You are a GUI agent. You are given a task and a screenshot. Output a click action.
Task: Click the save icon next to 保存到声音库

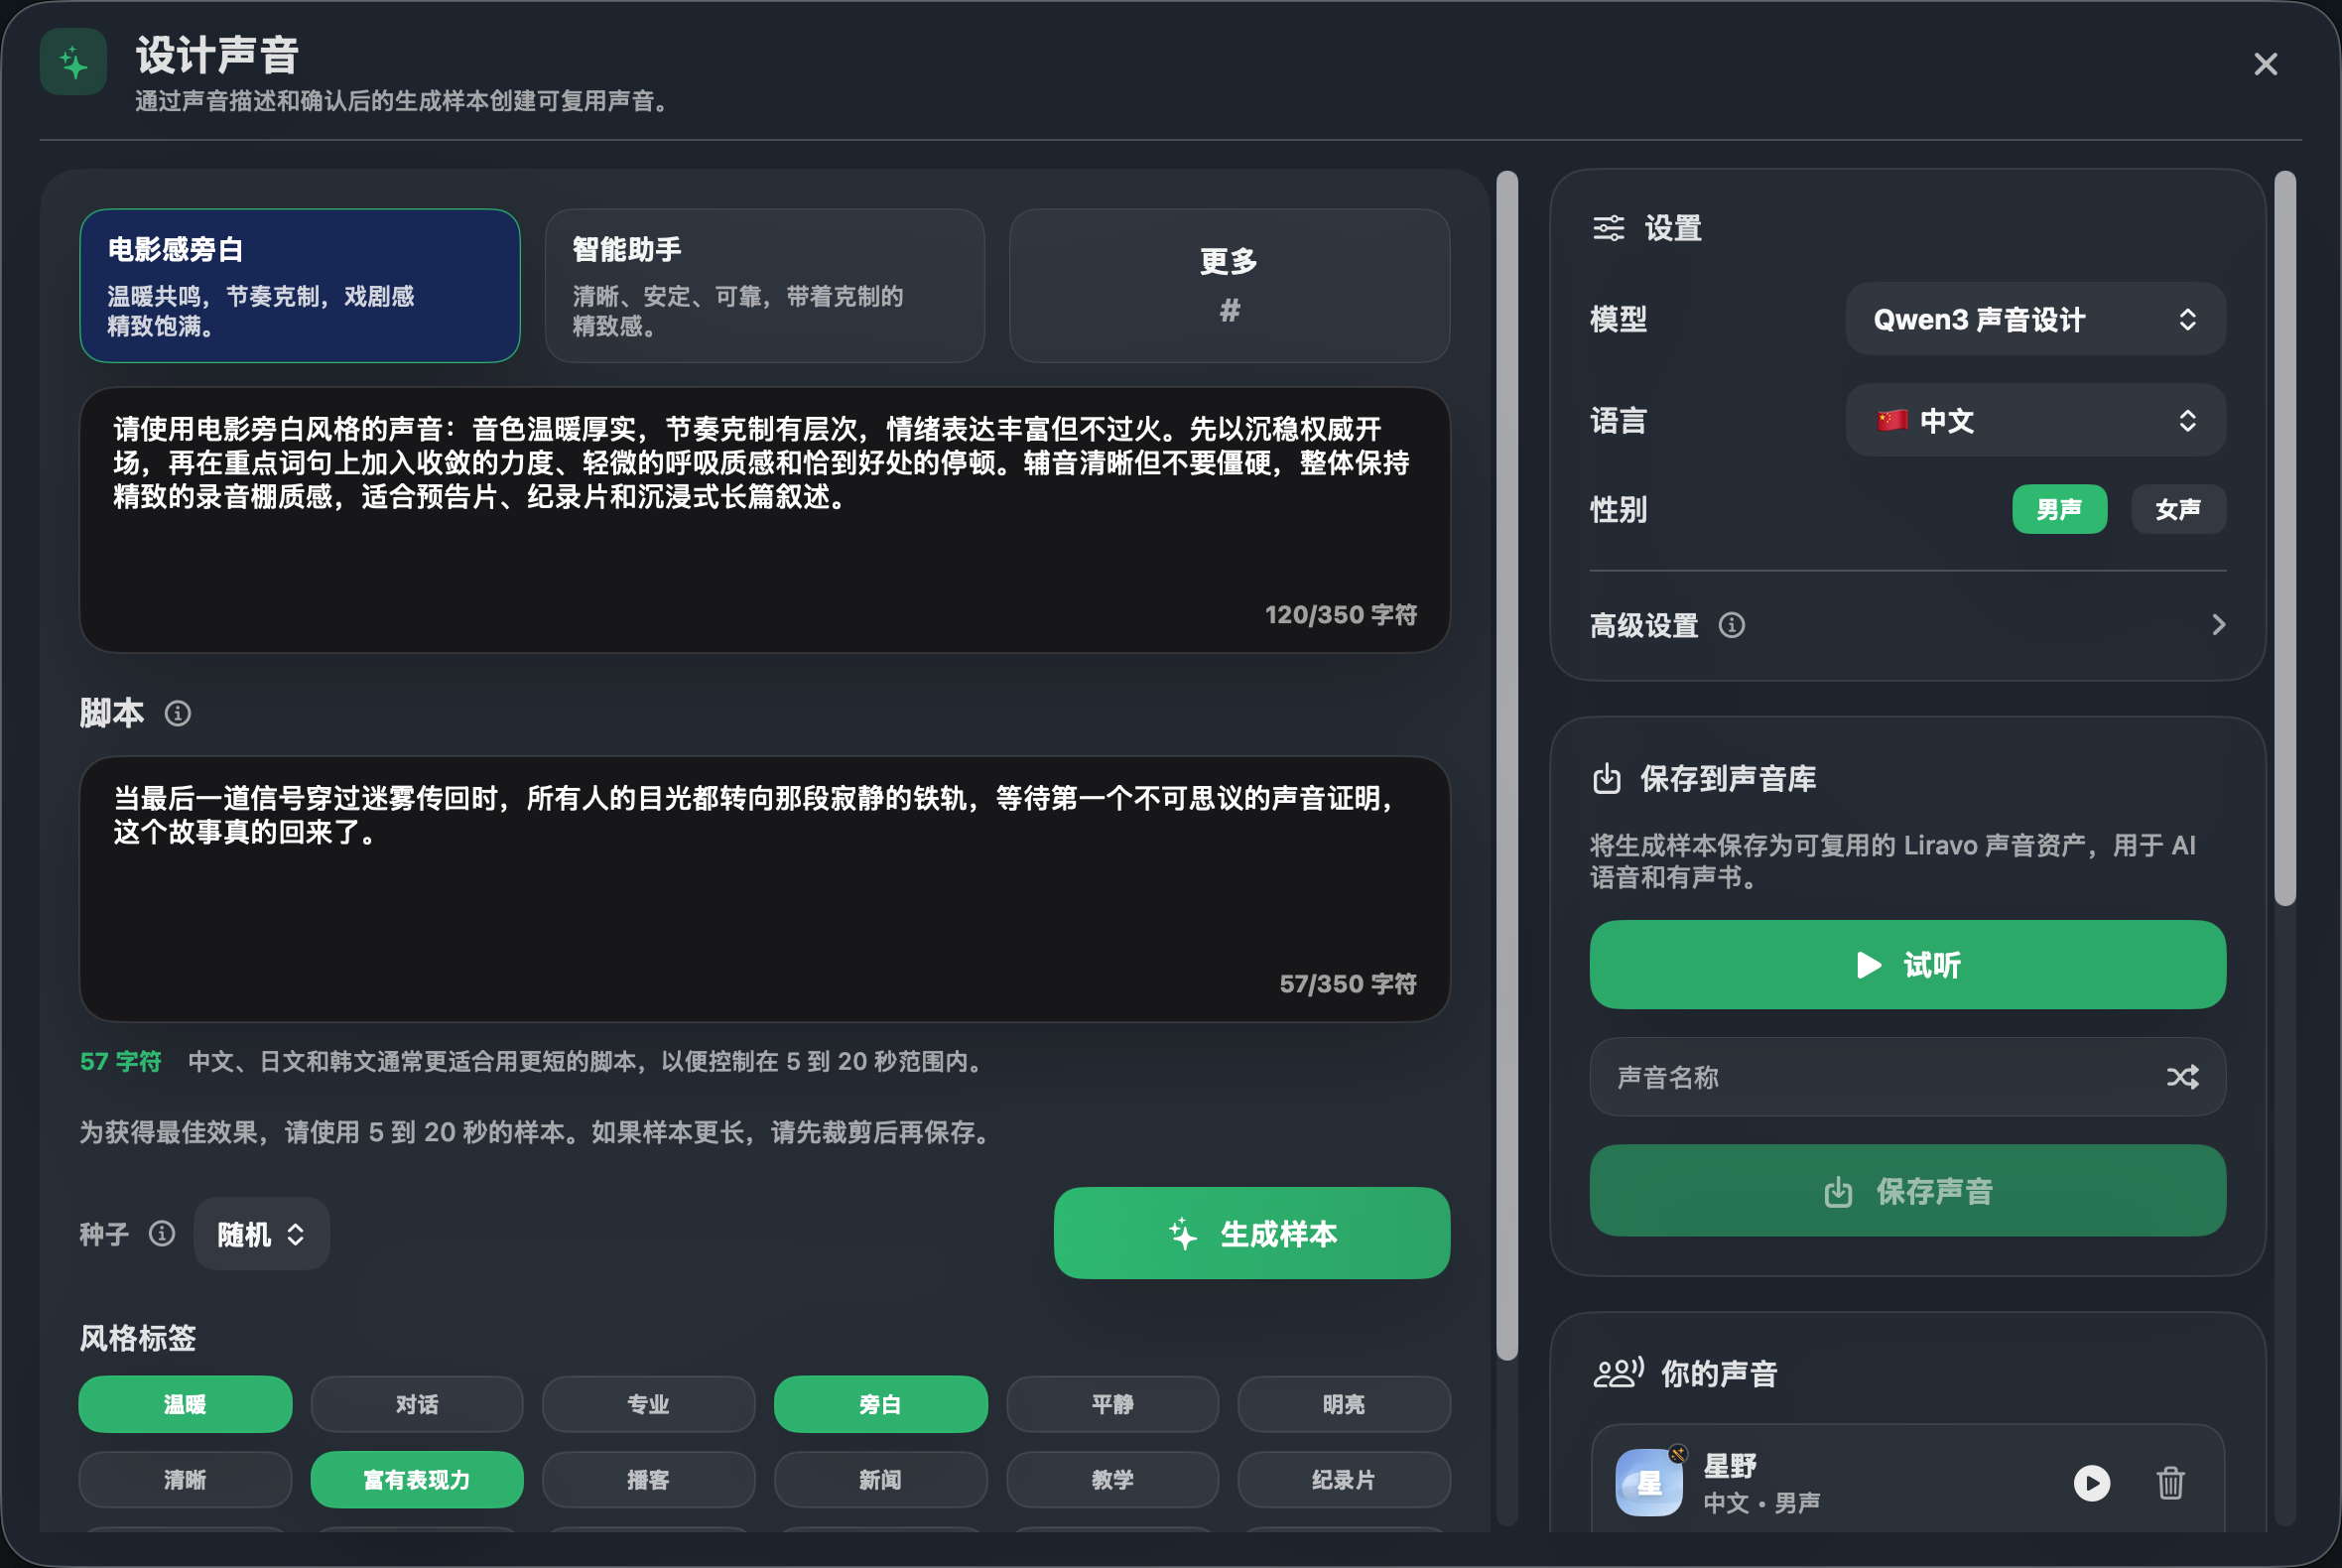point(1606,778)
